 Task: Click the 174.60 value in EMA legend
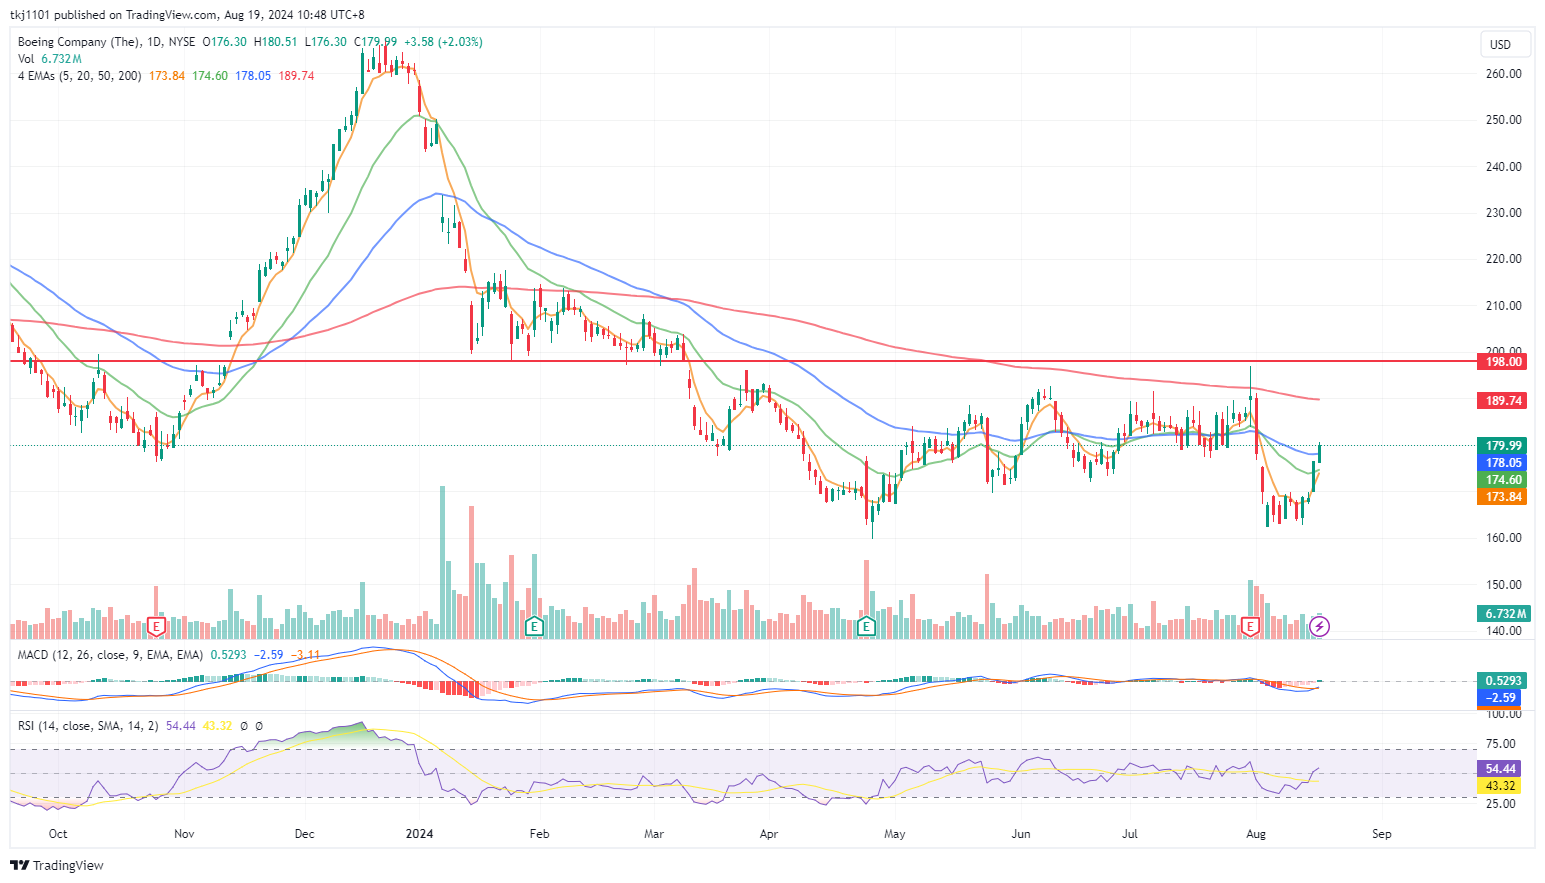pos(210,76)
